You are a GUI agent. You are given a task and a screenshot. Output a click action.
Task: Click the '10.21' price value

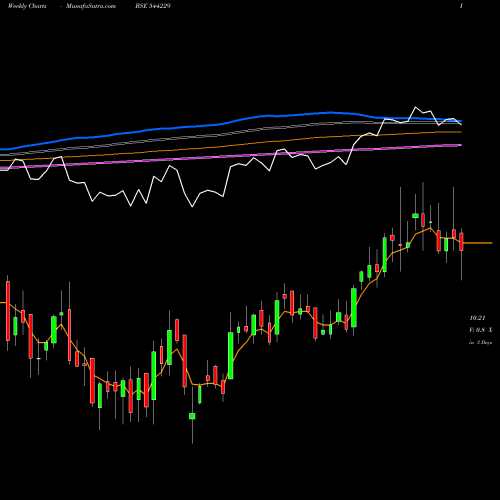click(477, 318)
